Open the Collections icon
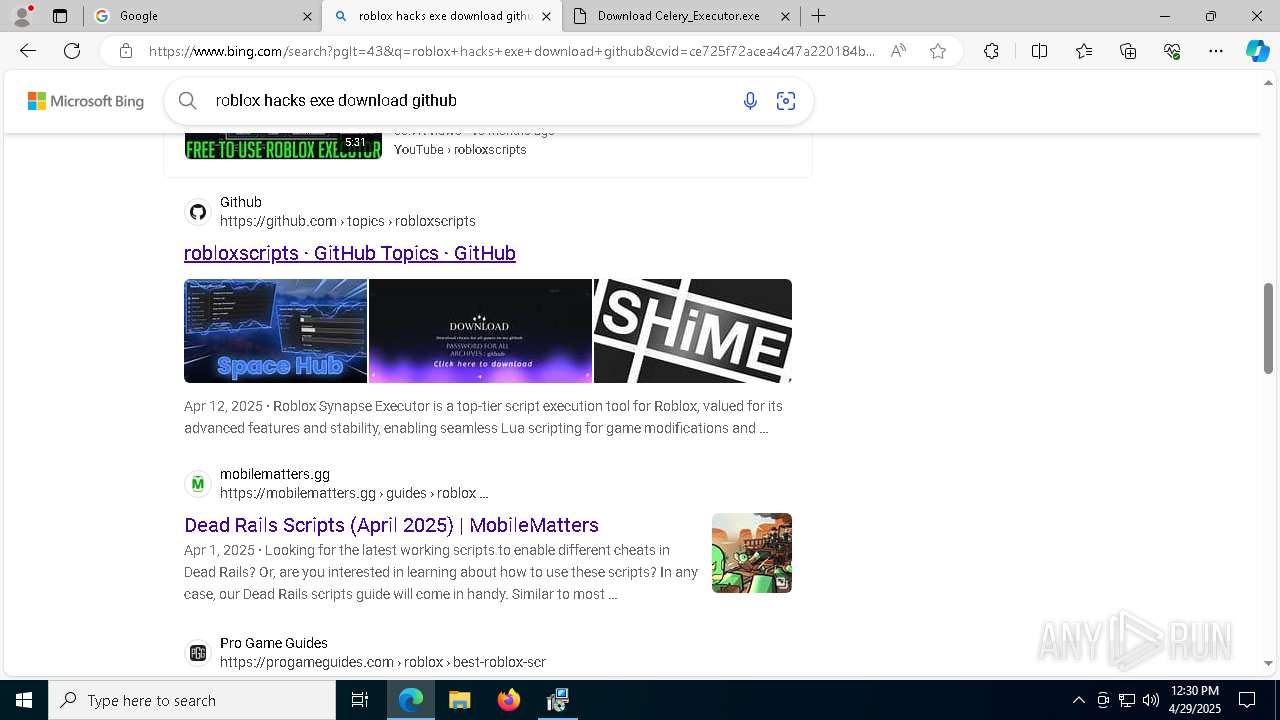Image resolution: width=1280 pixels, height=720 pixels. point(1128,51)
